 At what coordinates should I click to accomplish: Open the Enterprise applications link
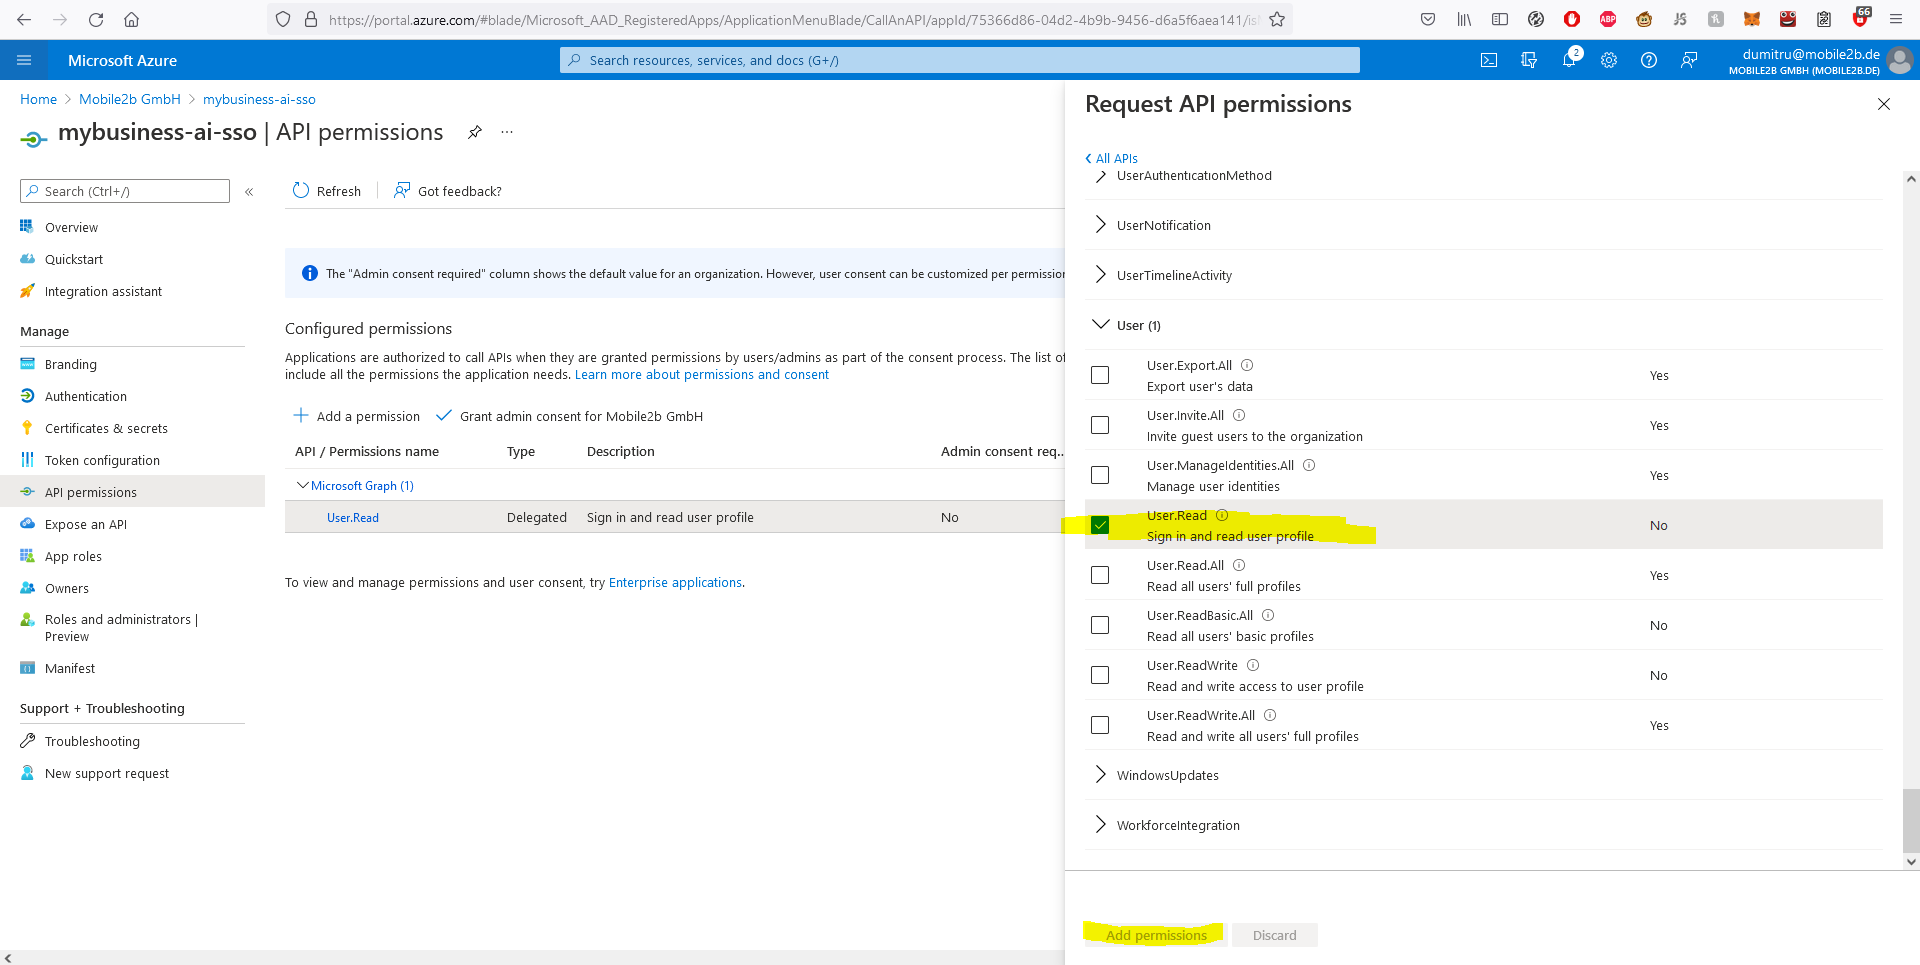(x=674, y=582)
